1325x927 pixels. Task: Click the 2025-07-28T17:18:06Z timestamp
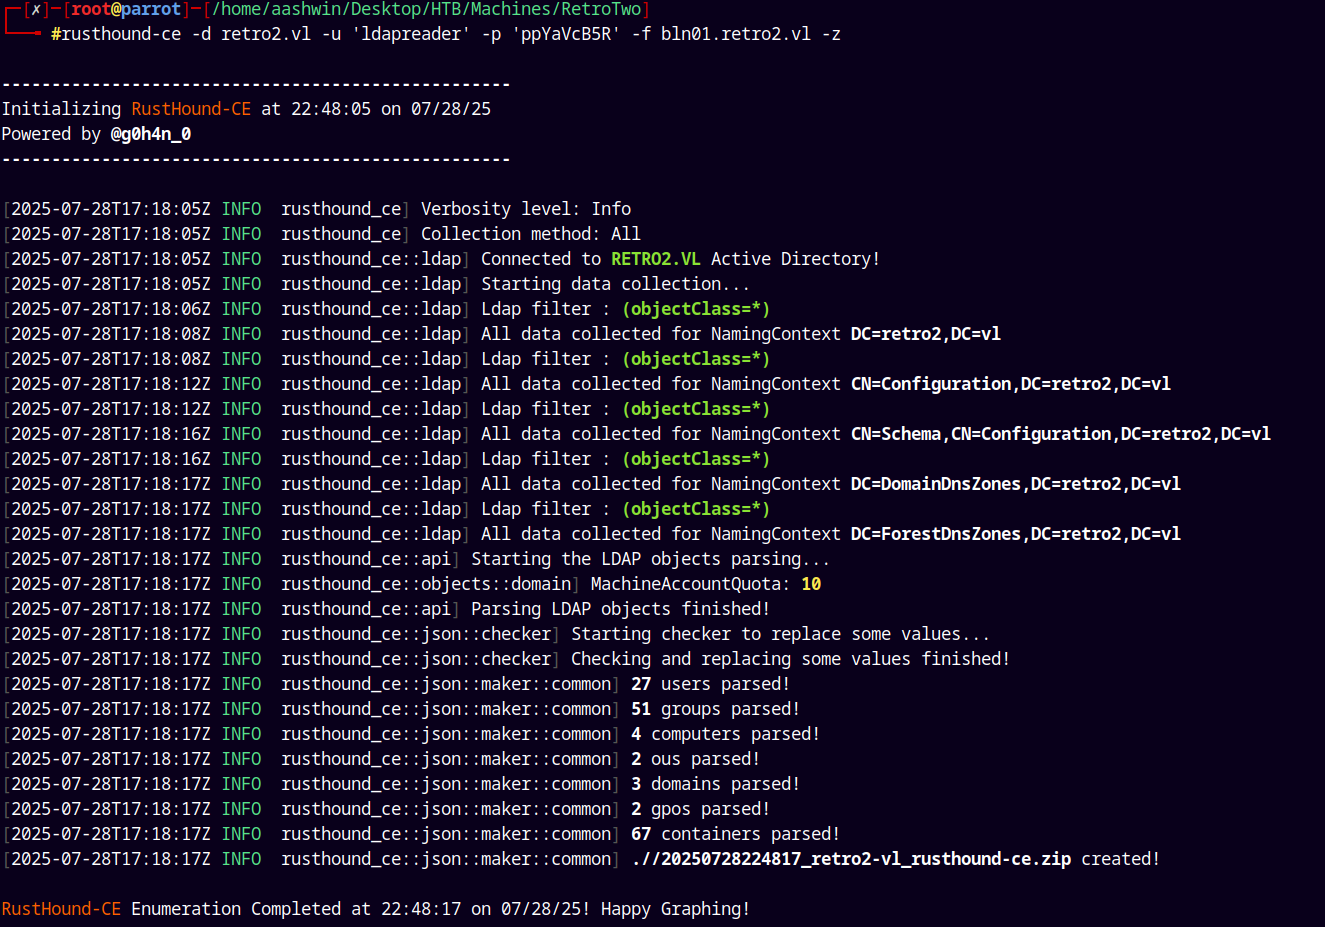[x=111, y=309]
